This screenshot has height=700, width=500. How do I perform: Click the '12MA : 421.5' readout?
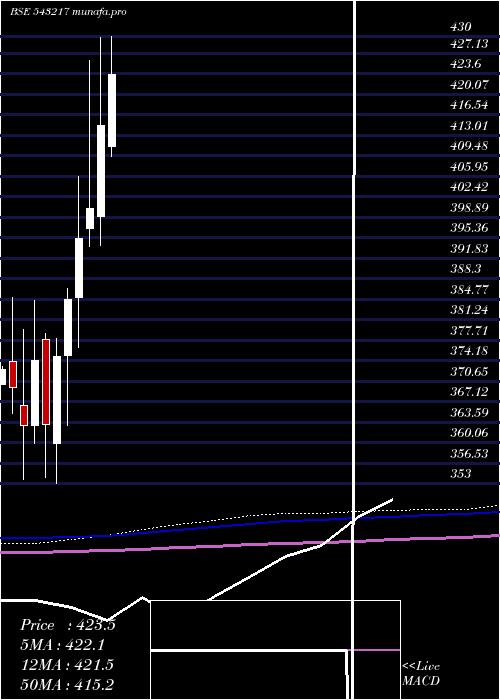coord(67,664)
